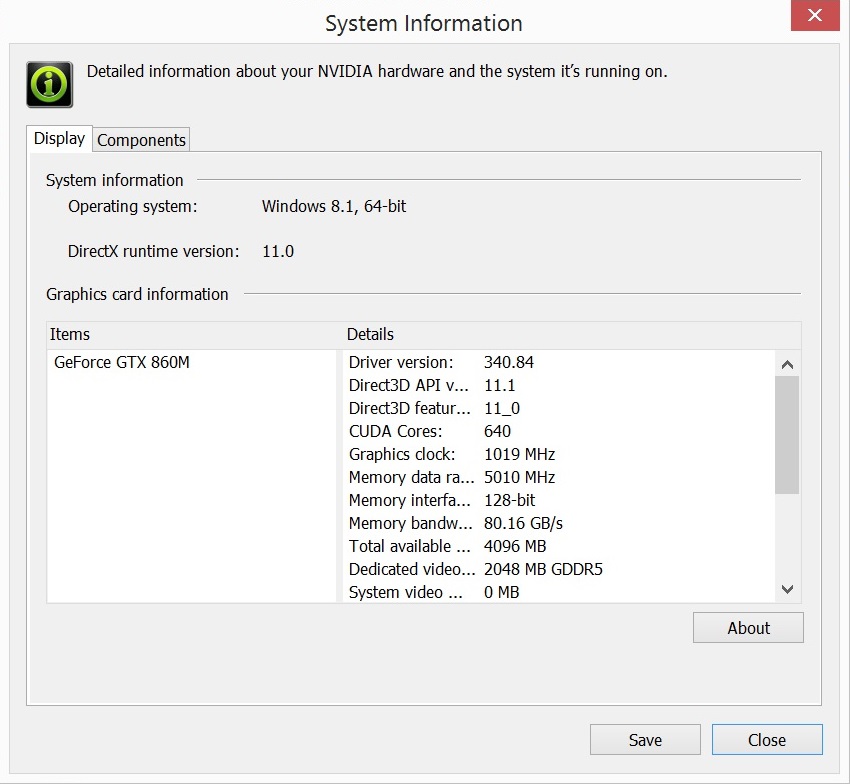Screen dimensions: 850x784
Task: Select the Direct3D feature level 11_0 row
Action: [x=559, y=408]
